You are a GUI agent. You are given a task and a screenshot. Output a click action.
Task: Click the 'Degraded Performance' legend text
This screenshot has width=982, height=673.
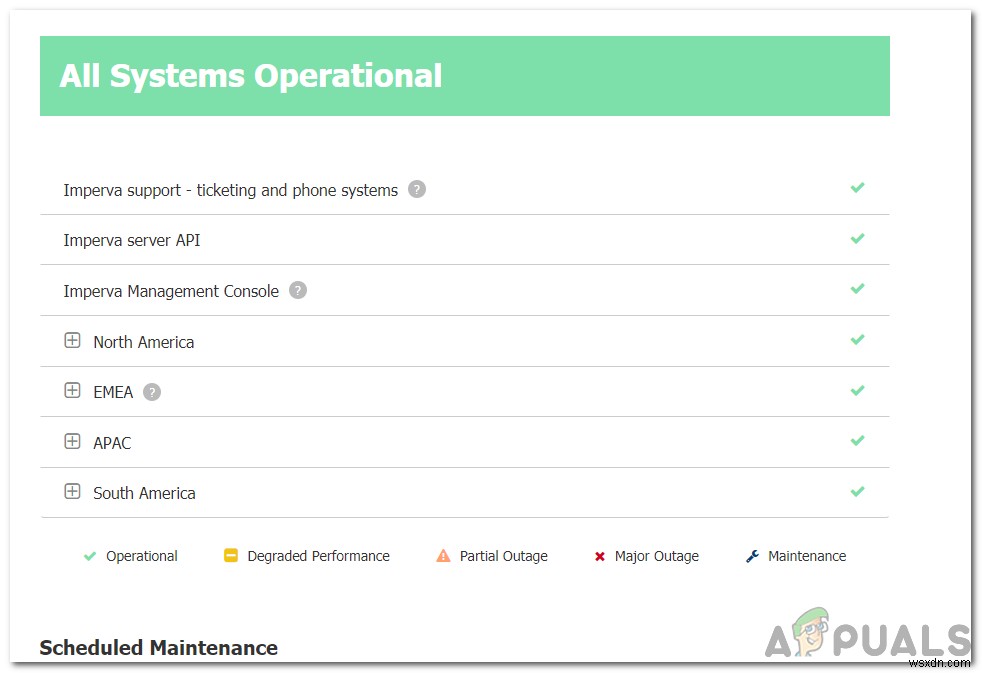pos(318,556)
